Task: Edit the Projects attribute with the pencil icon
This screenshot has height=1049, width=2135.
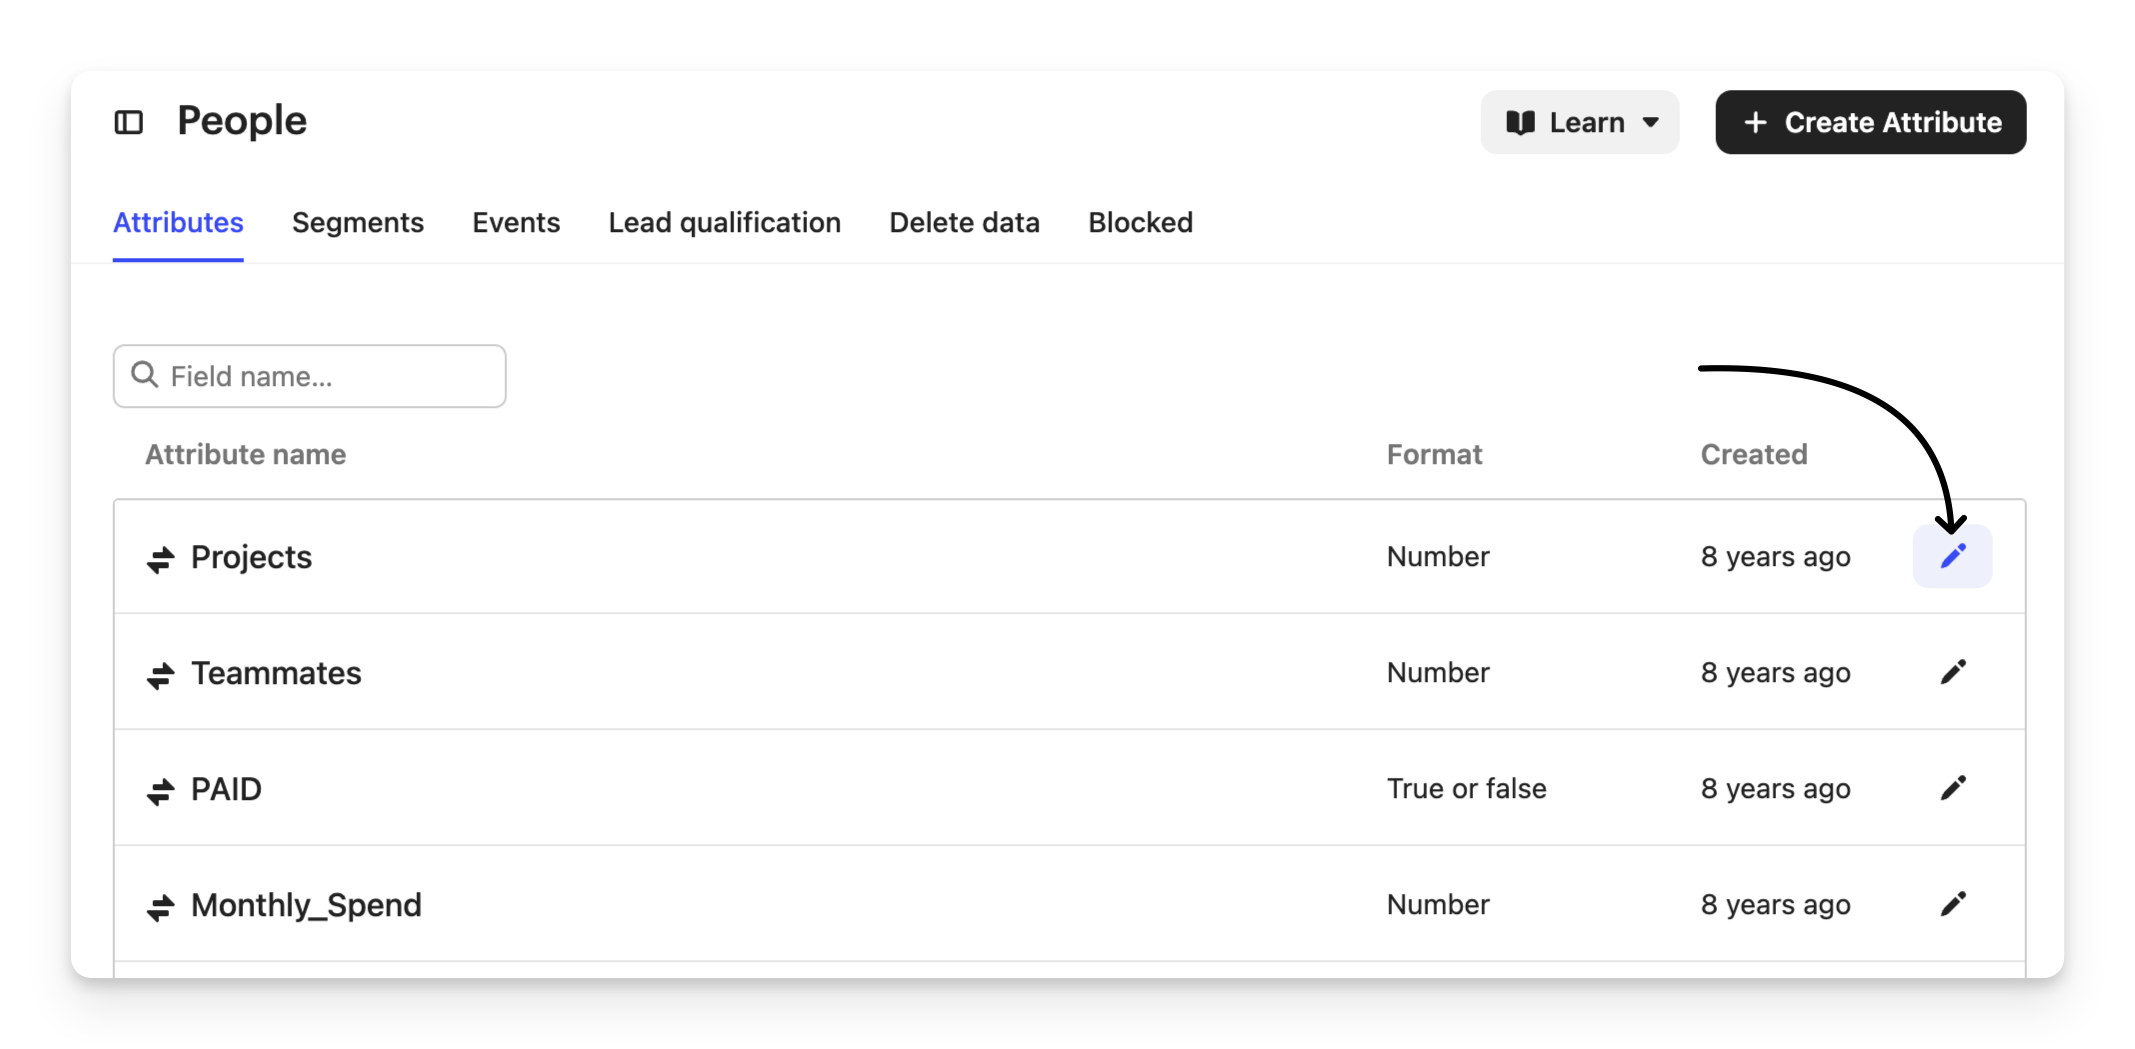Action: 1952,556
